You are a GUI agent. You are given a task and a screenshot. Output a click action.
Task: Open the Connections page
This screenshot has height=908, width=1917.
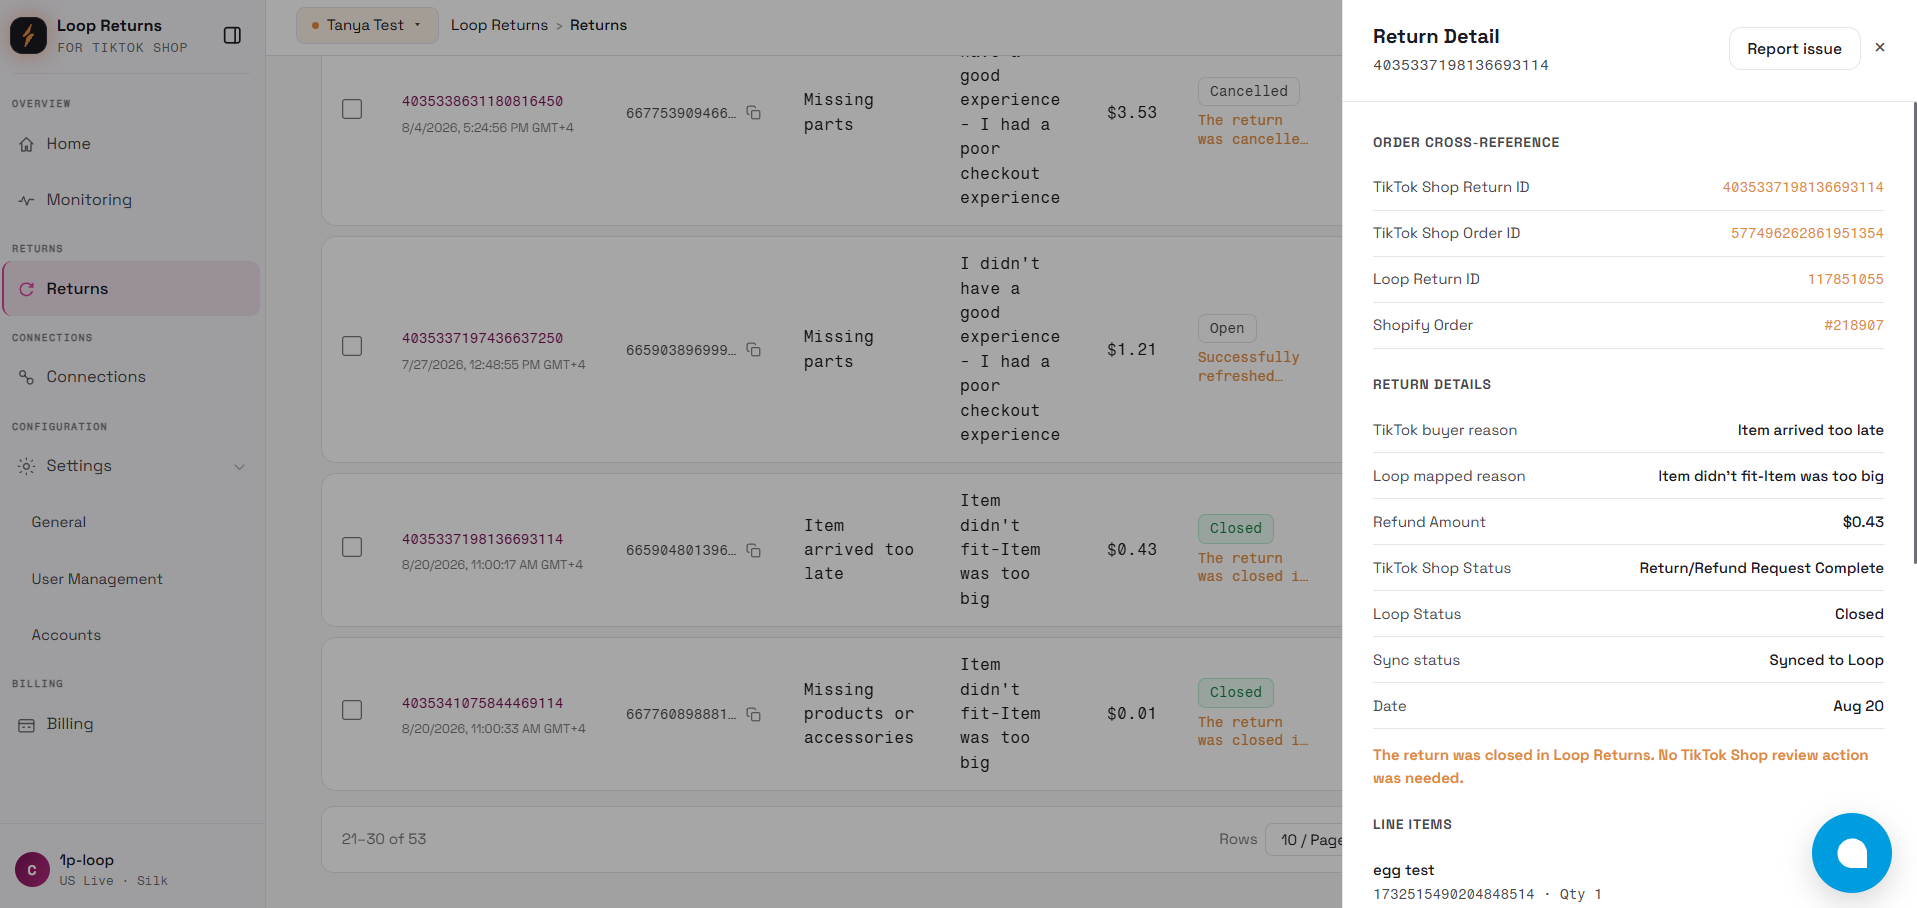[x=131, y=377]
